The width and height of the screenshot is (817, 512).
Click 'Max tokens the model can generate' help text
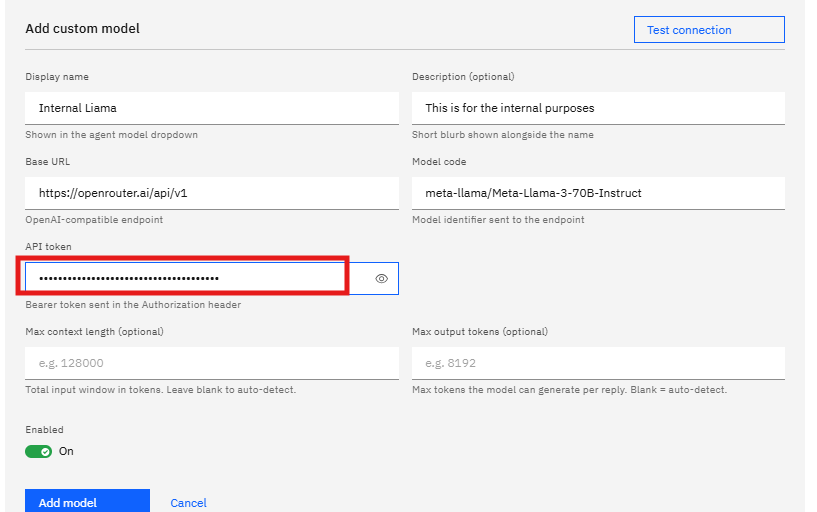[x=570, y=390]
